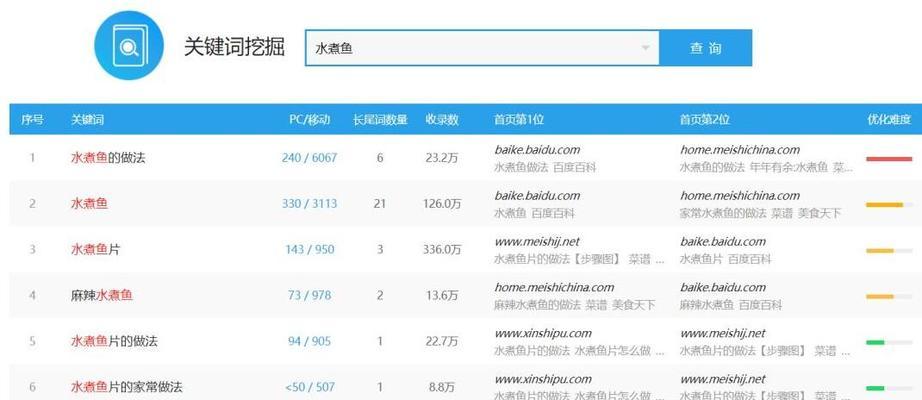Image resolution: width=922 pixels, height=400 pixels.
Task: Click home.meishichina.com first-place result for 麻辣水煮鱼
Action: 554,288
